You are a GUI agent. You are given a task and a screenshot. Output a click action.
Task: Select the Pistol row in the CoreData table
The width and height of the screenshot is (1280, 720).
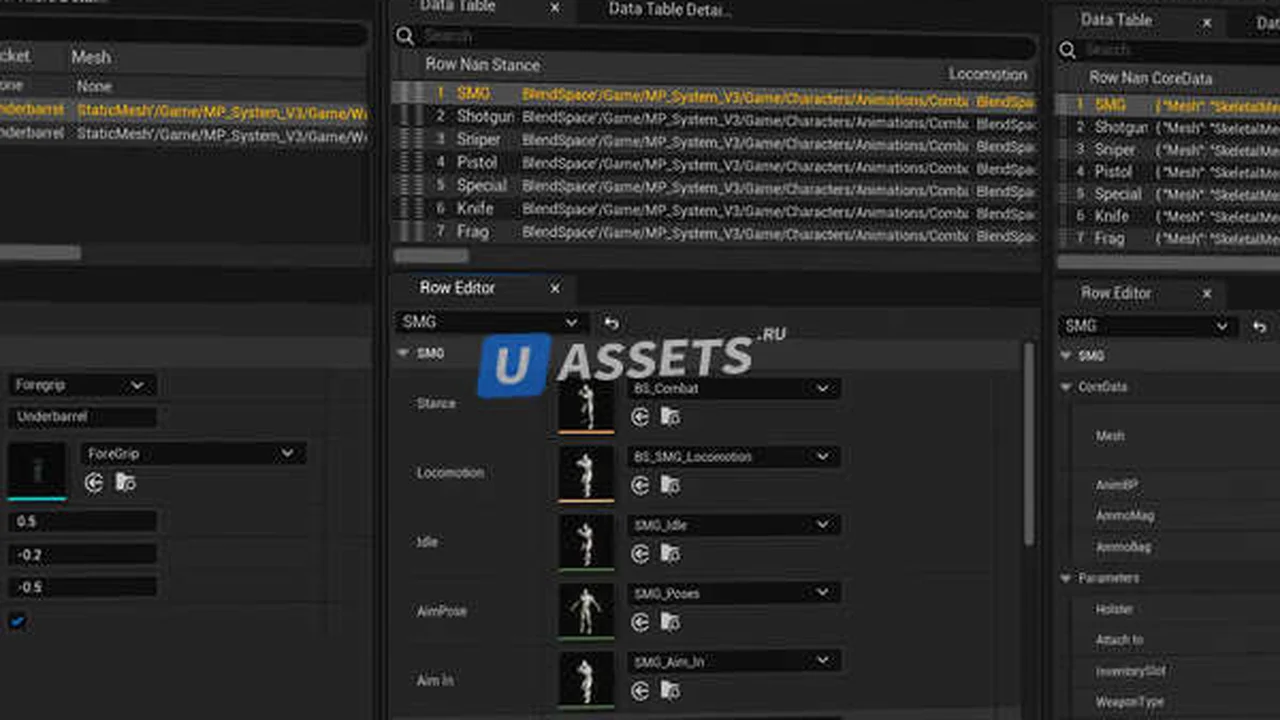(x=1168, y=172)
